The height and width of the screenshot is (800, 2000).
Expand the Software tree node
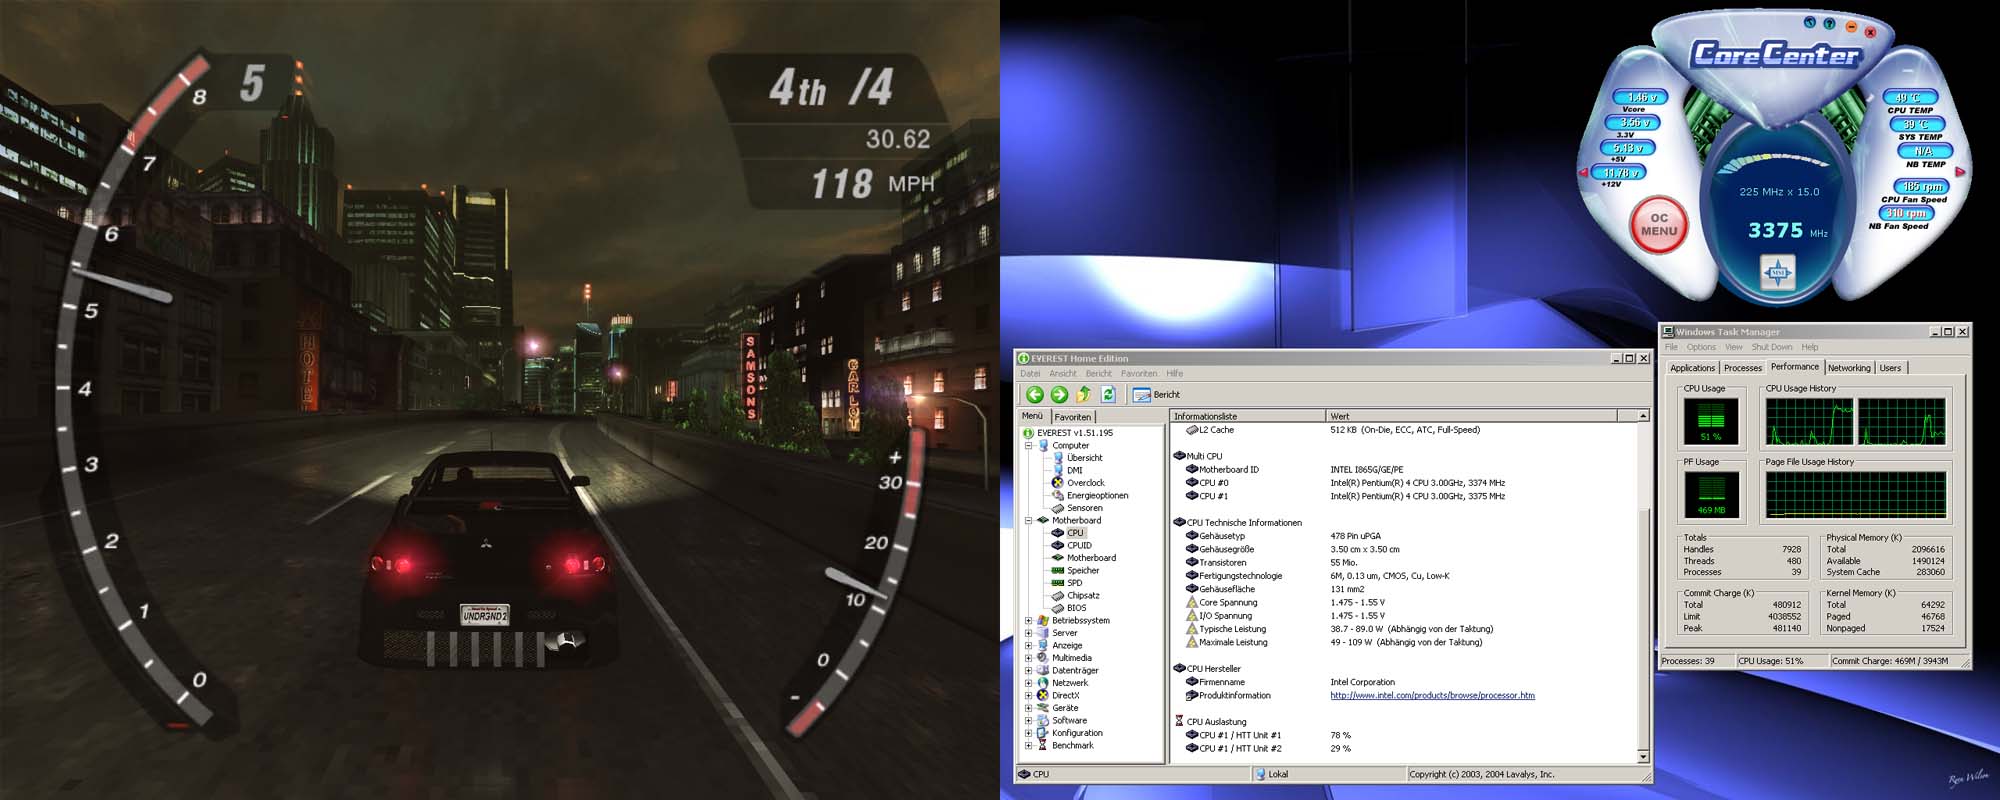tap(1028, 720)
